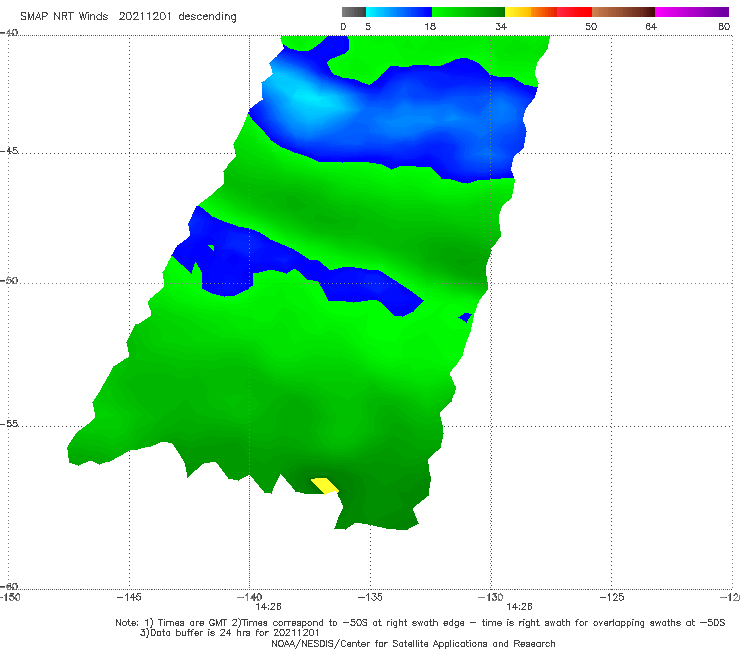Click the color bar label "50"
This screenshot has height=650, width=740.
click(x=591, y=26)
